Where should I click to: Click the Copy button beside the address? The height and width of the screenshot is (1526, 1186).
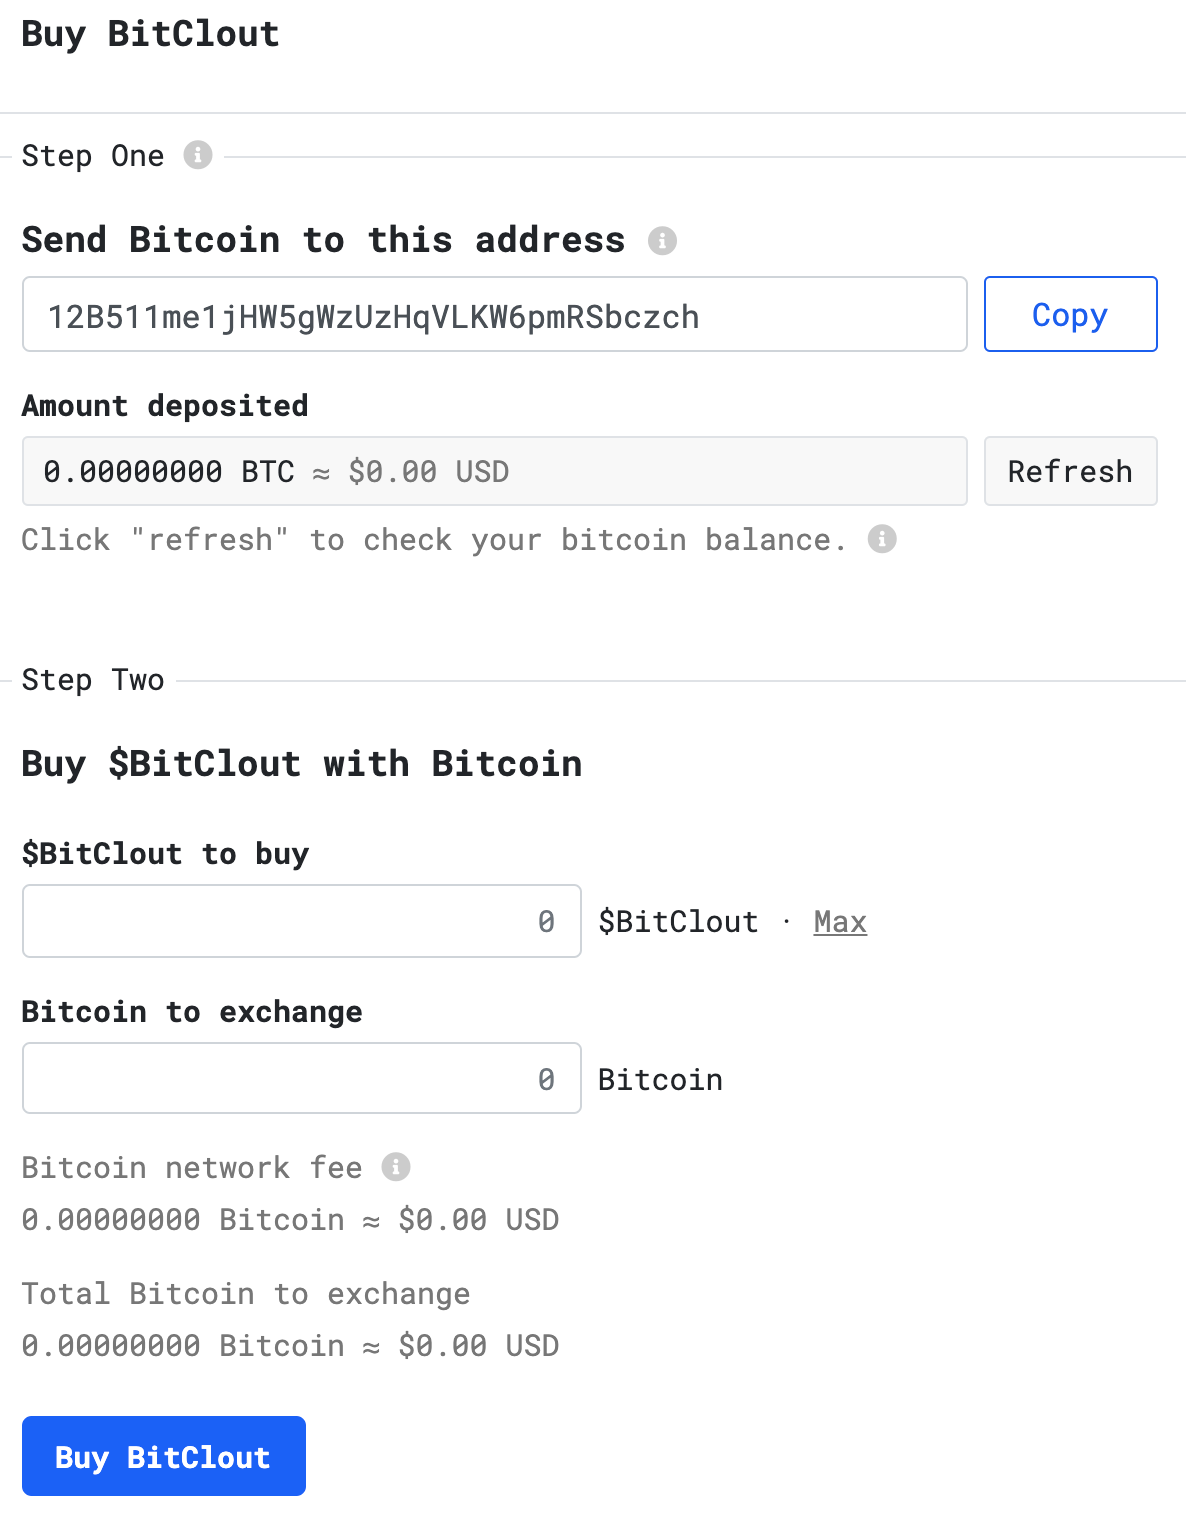tap(1070, 314)
